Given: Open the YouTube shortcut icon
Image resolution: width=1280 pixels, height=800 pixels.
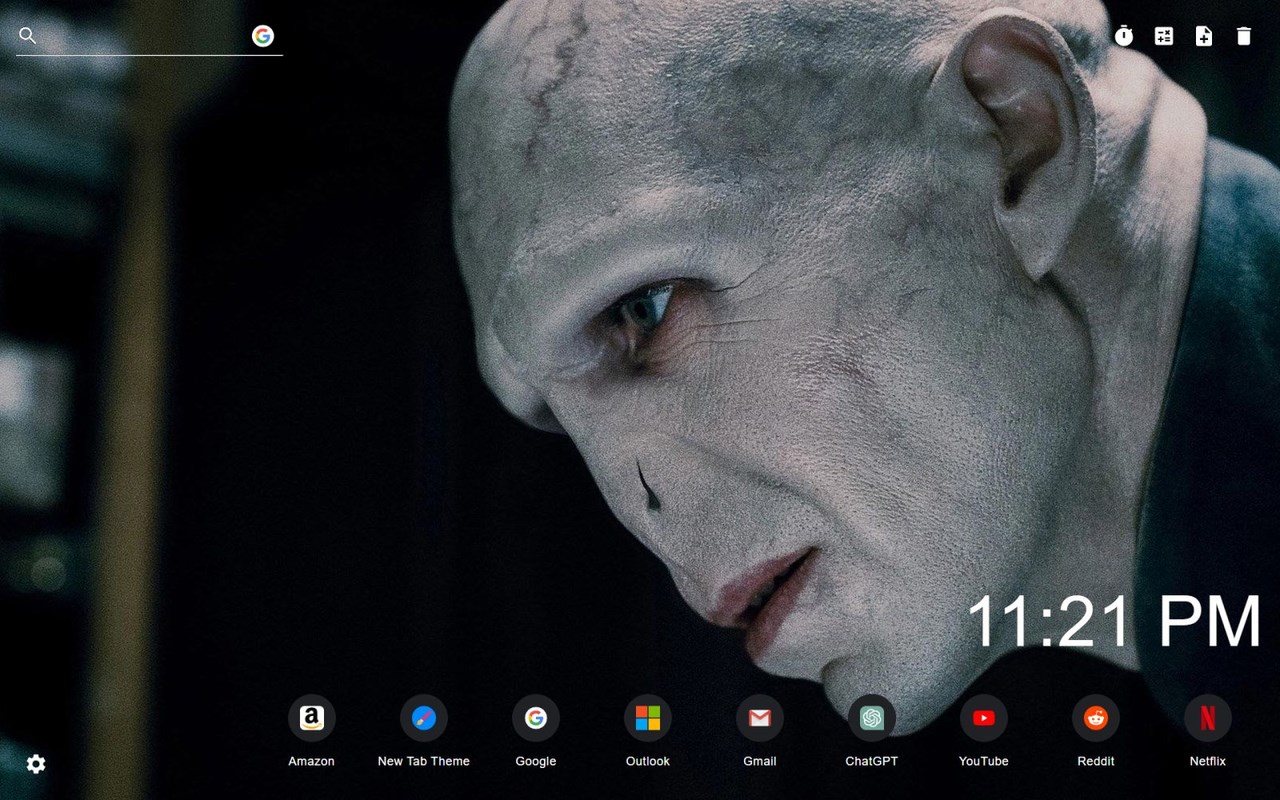Looking at the screenshot, I should (x=984, y=718).
